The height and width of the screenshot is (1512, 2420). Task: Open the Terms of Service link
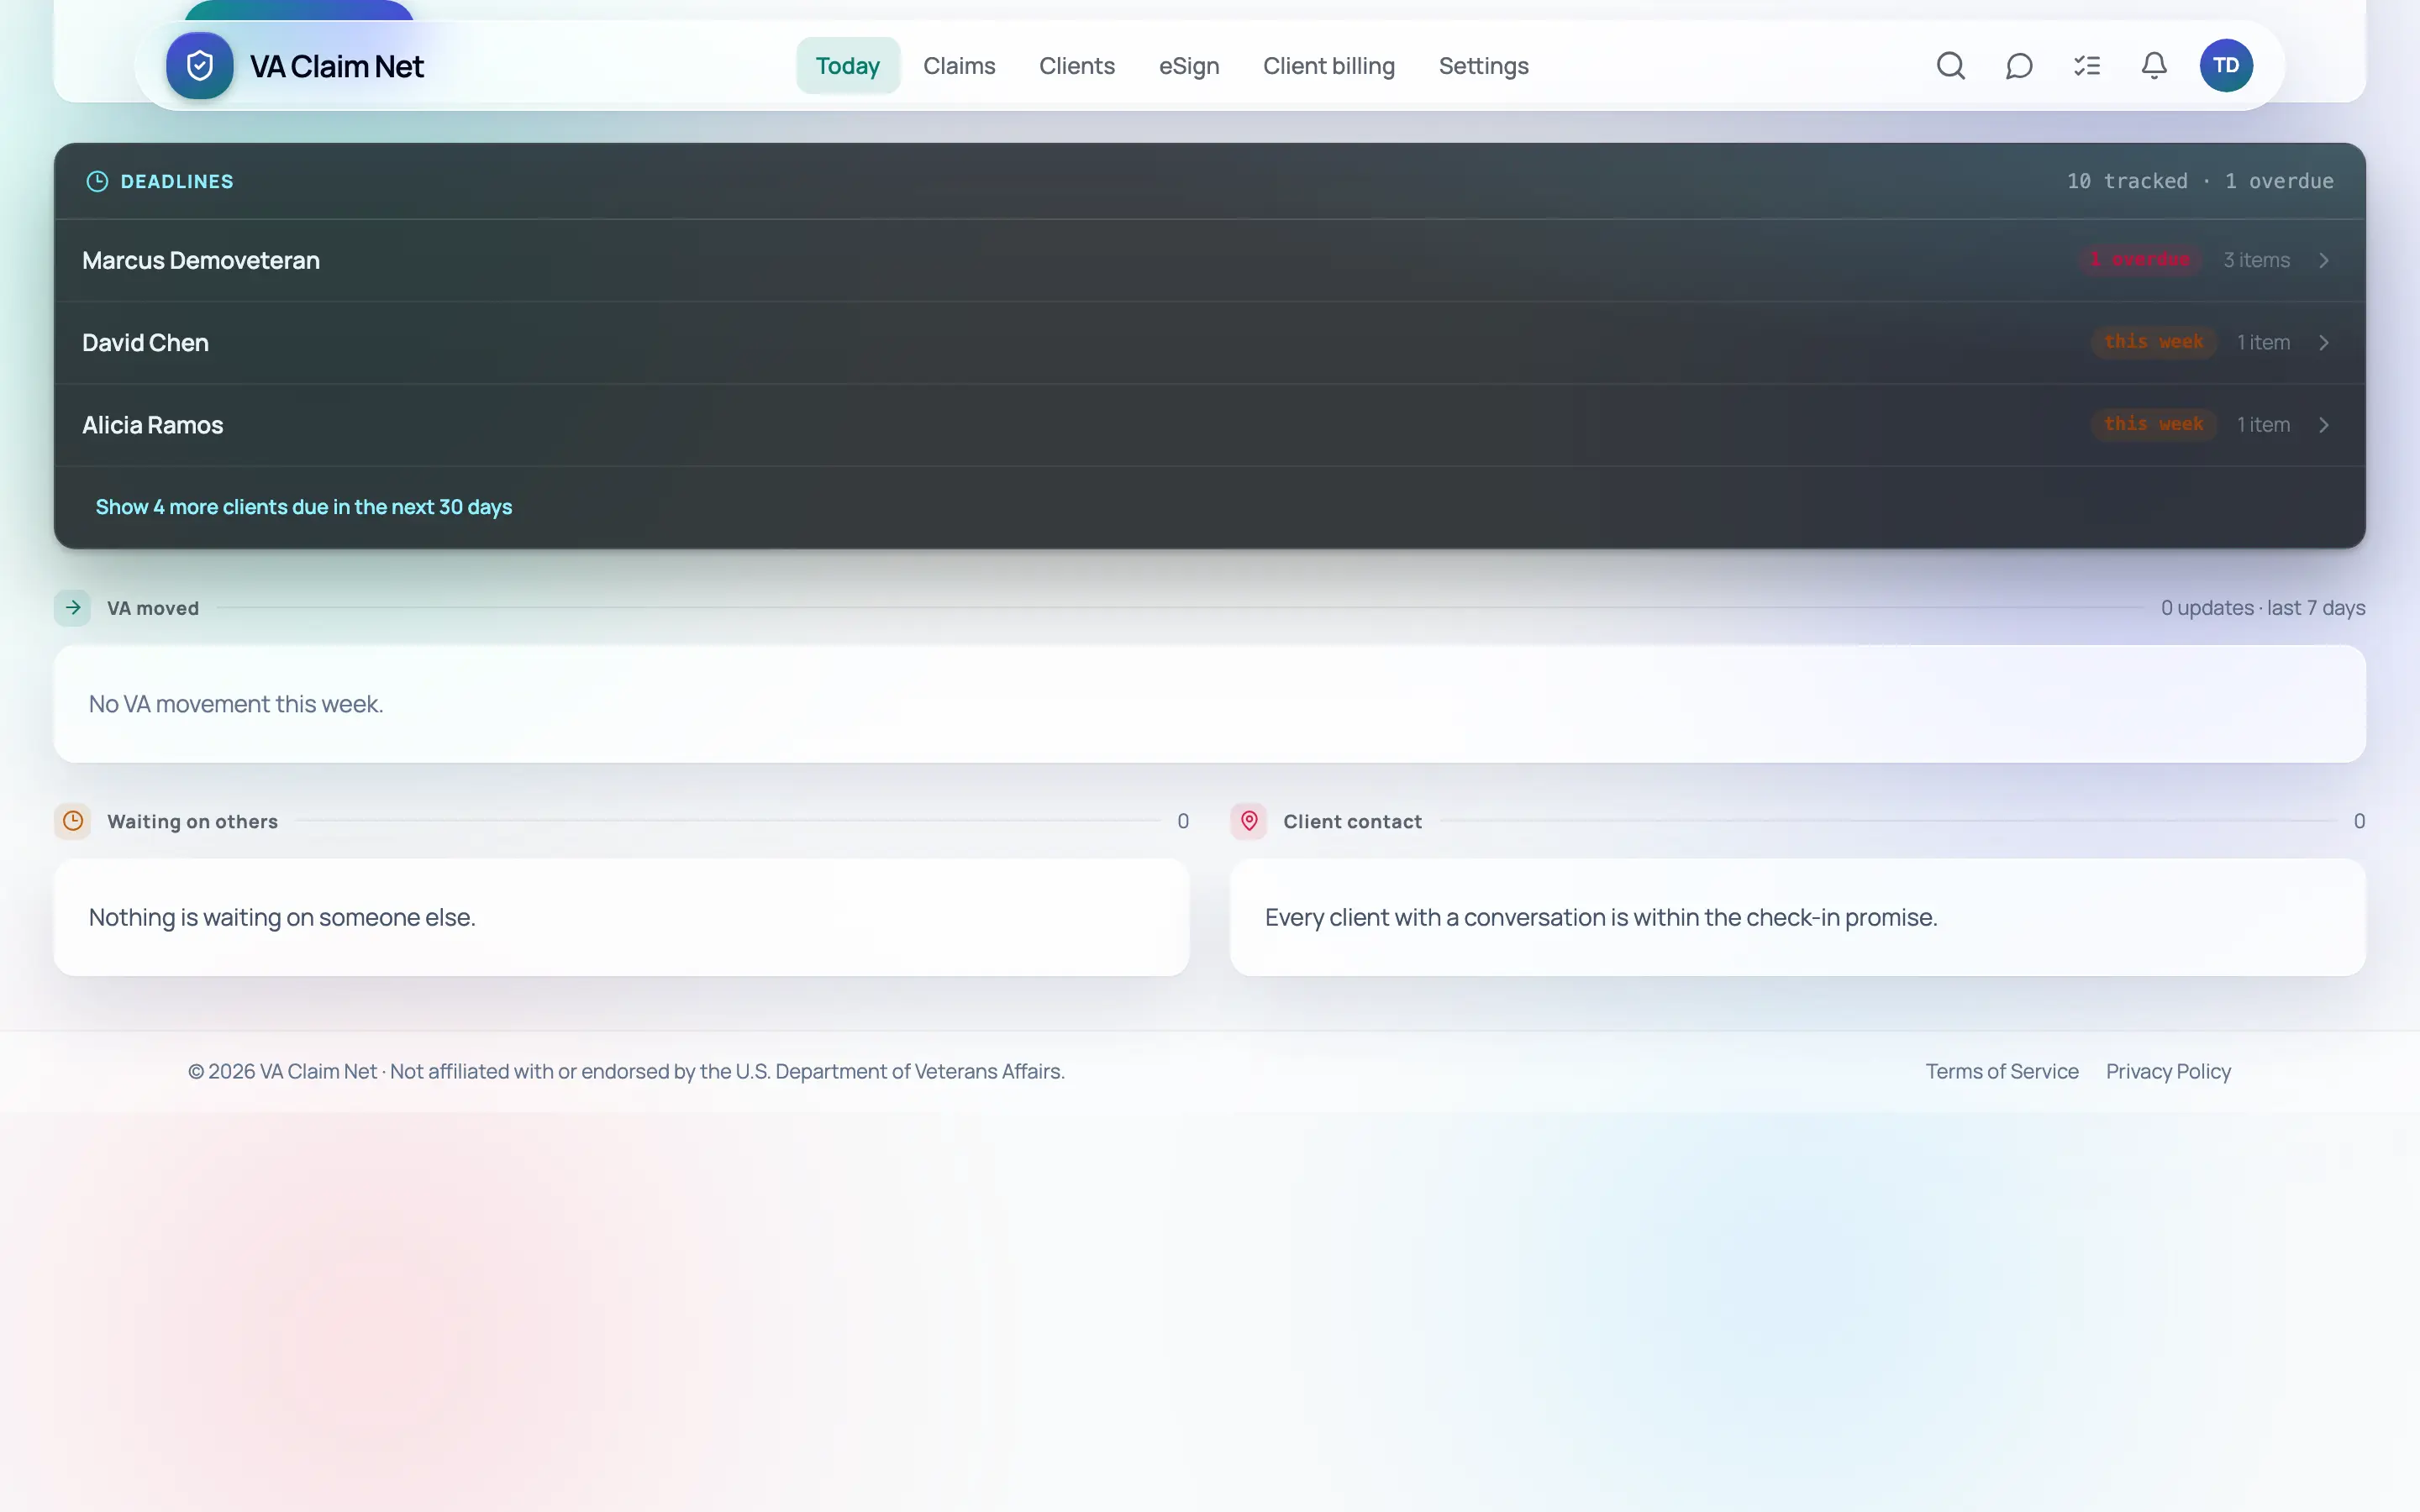2002,1071
